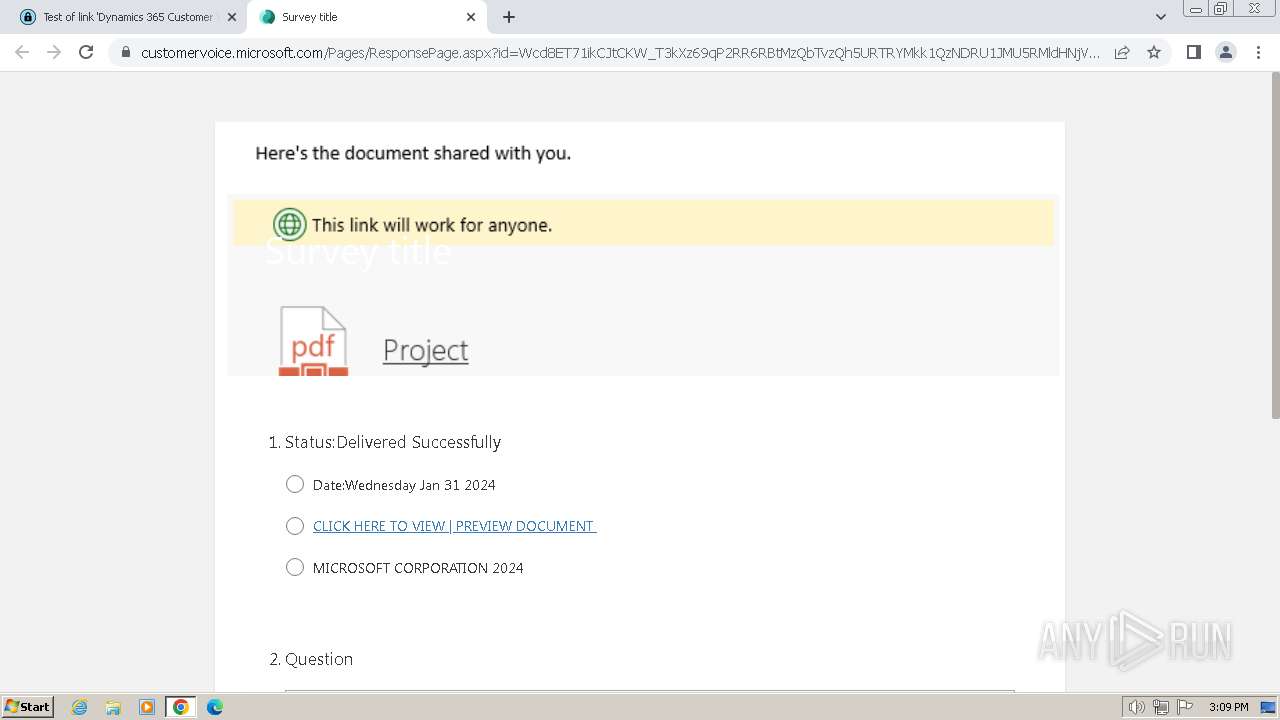Viewport: 1280px width, 720px height.
Task: Click 'Here's the document shared with you.' text
Action: pyautogui.click(x=413, y=153)
